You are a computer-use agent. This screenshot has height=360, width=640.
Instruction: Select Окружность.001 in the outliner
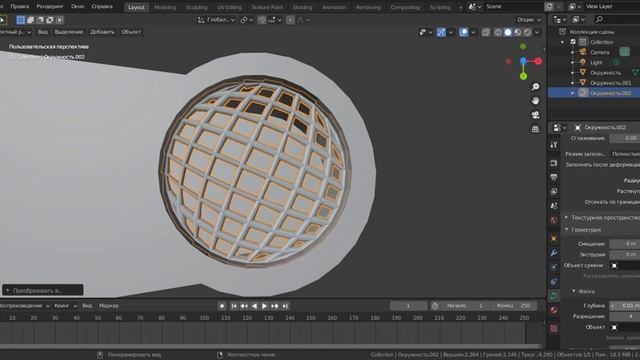[610, 83]
